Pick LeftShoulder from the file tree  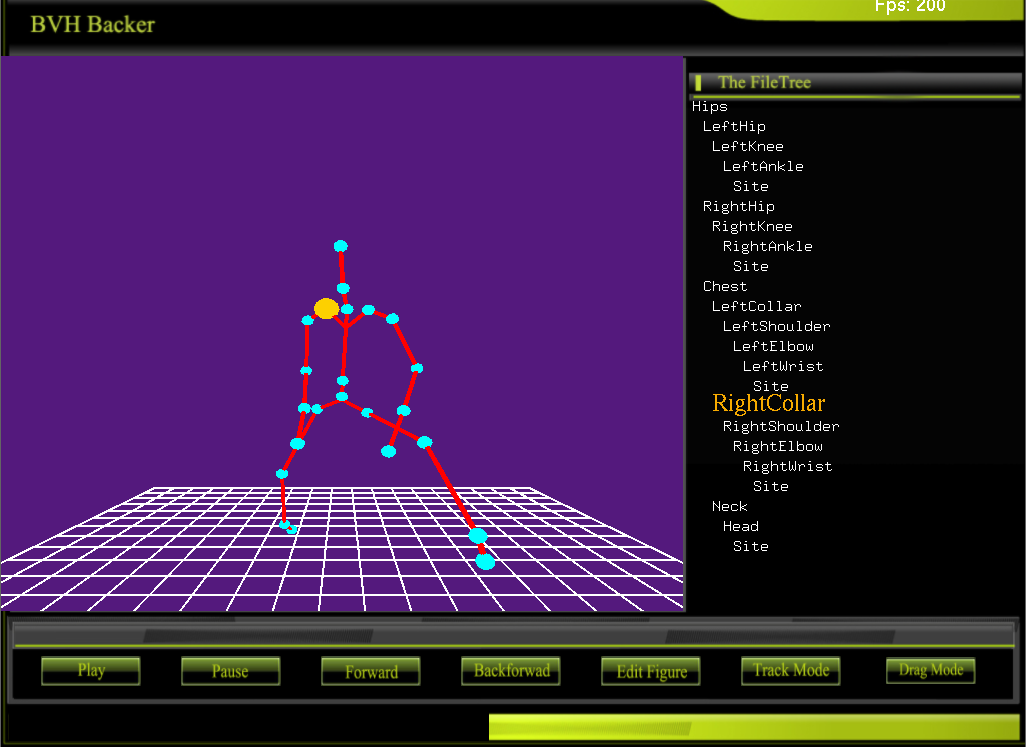click(x=776, y=327)
